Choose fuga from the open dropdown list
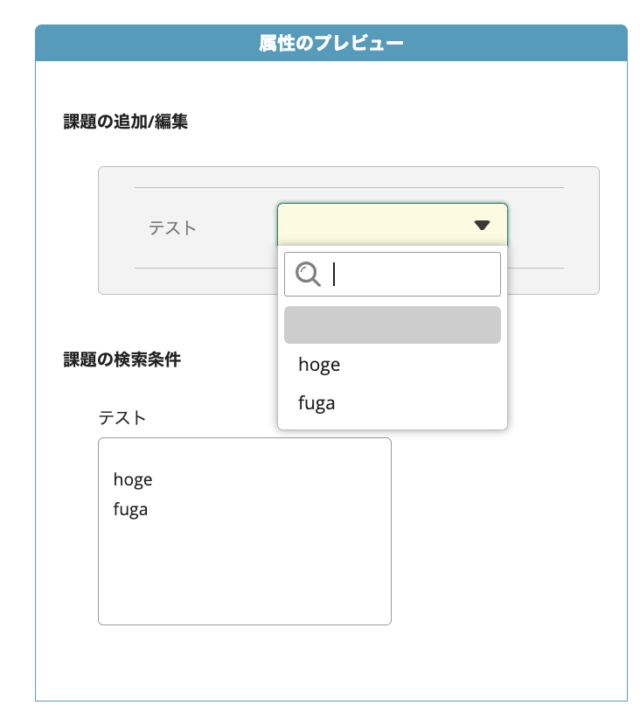The height and width of the screenshot is (719, 640). tap(317, 404)
